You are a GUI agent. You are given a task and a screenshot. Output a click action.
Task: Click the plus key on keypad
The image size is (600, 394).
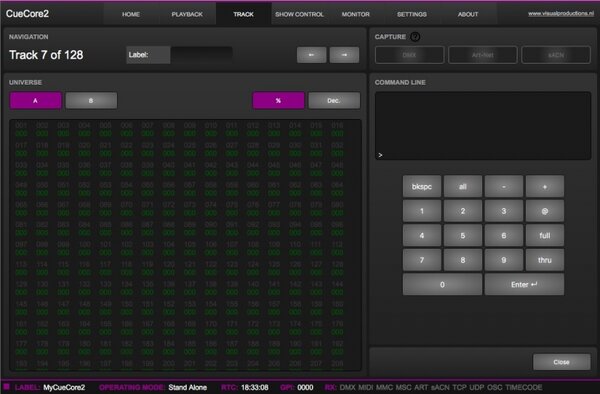[x=545, y=187]
